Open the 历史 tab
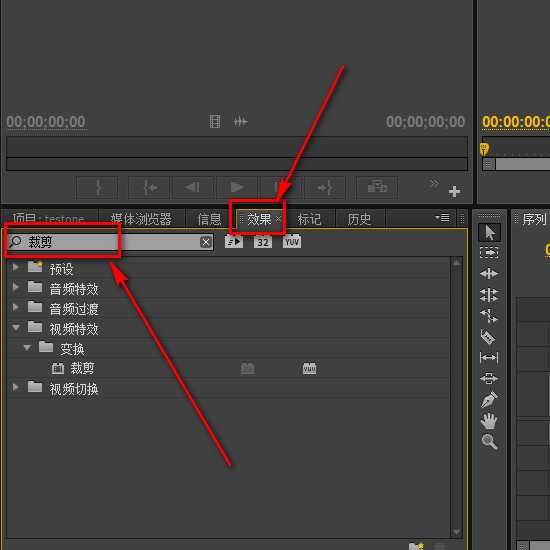The height and width of the screenshot is (550, 550). point(360,219)
